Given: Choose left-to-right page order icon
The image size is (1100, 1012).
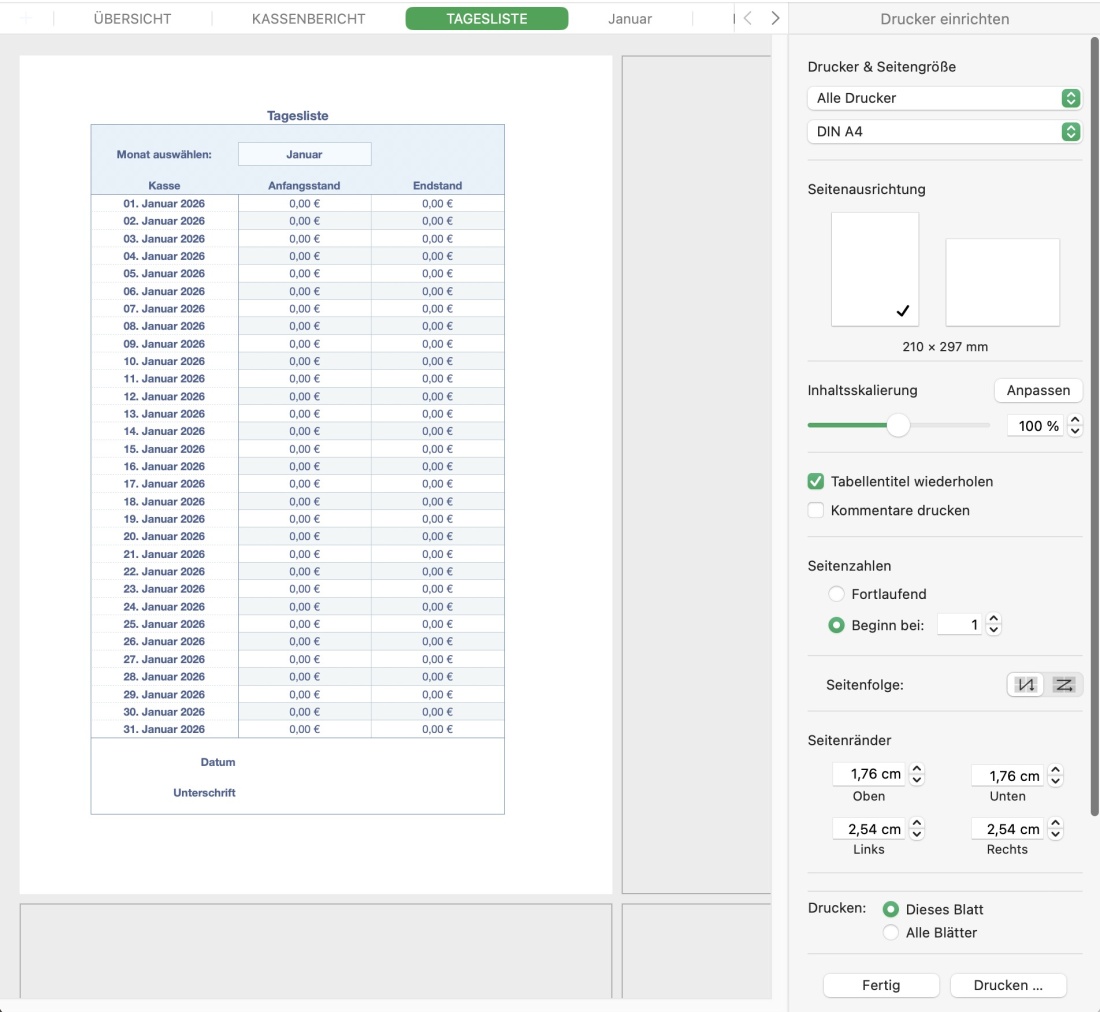Looking at the screenshot, I should (x=1063, y=685).
